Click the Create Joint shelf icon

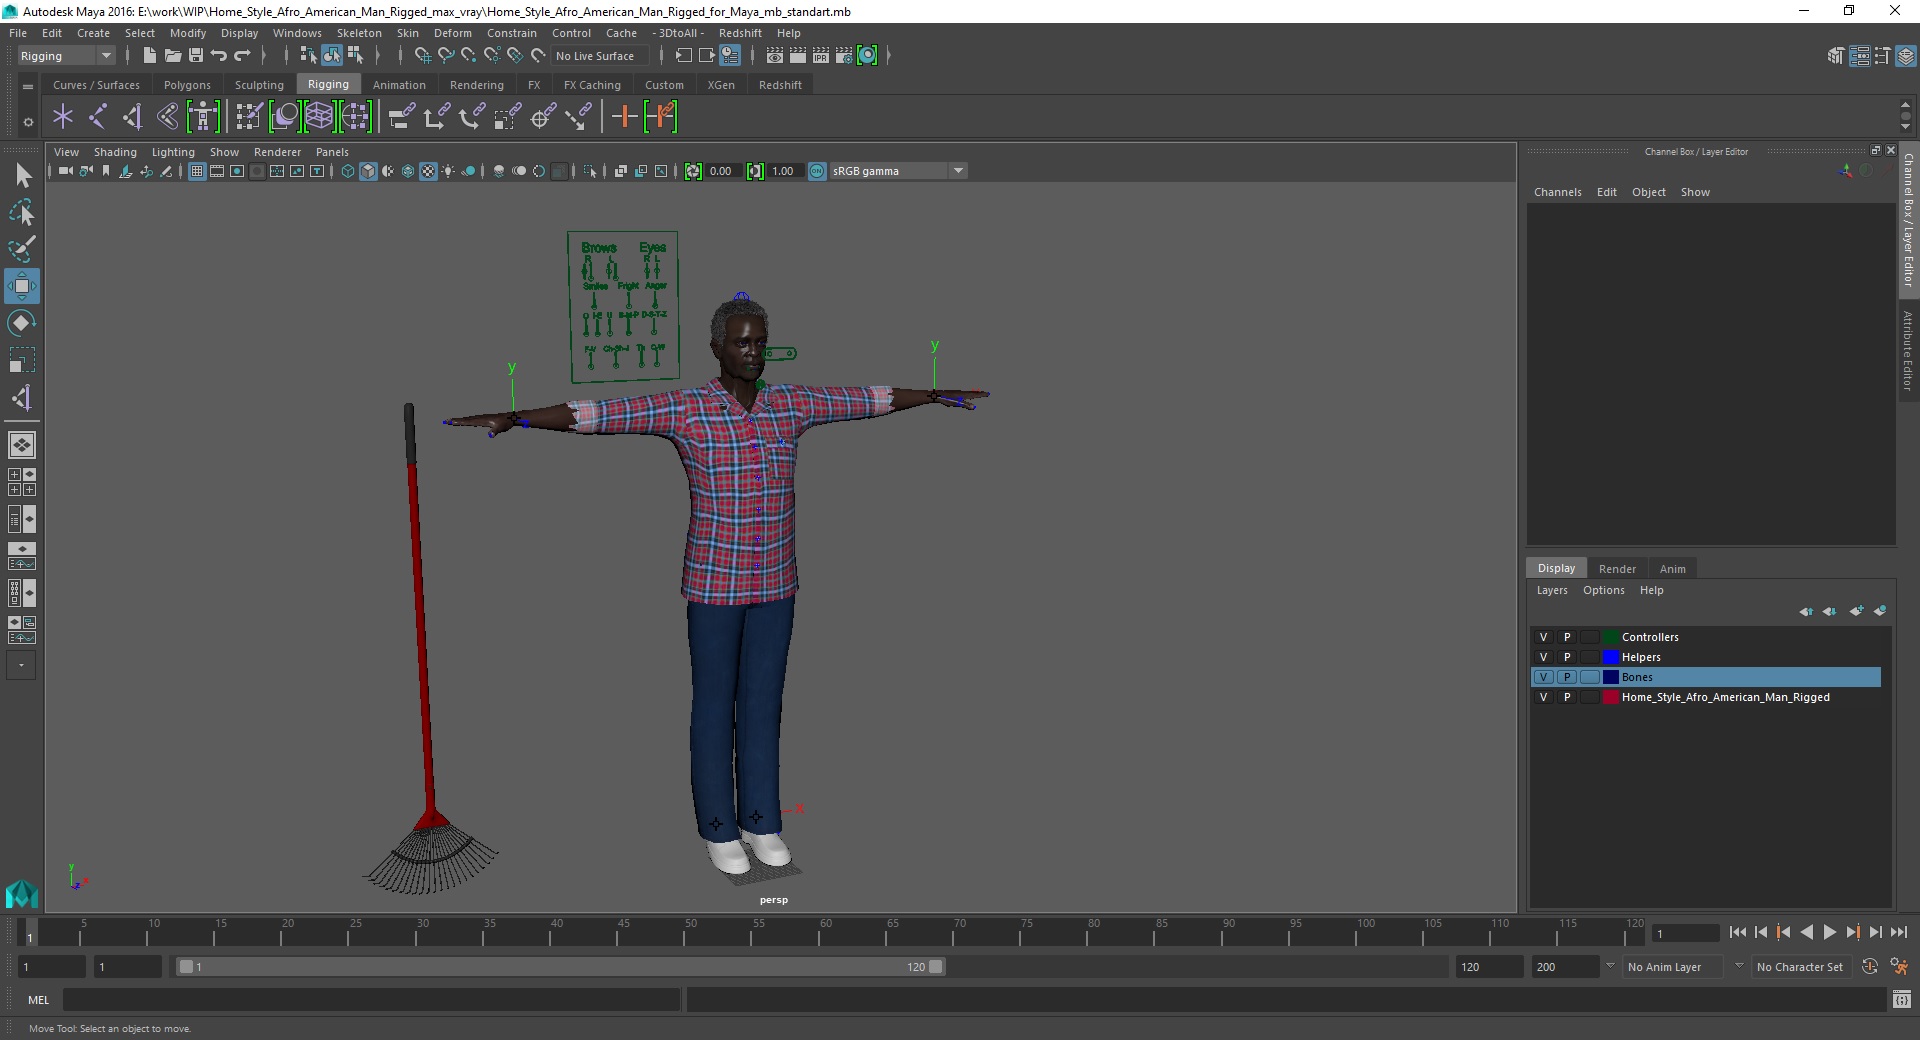[x=98, y=117]
